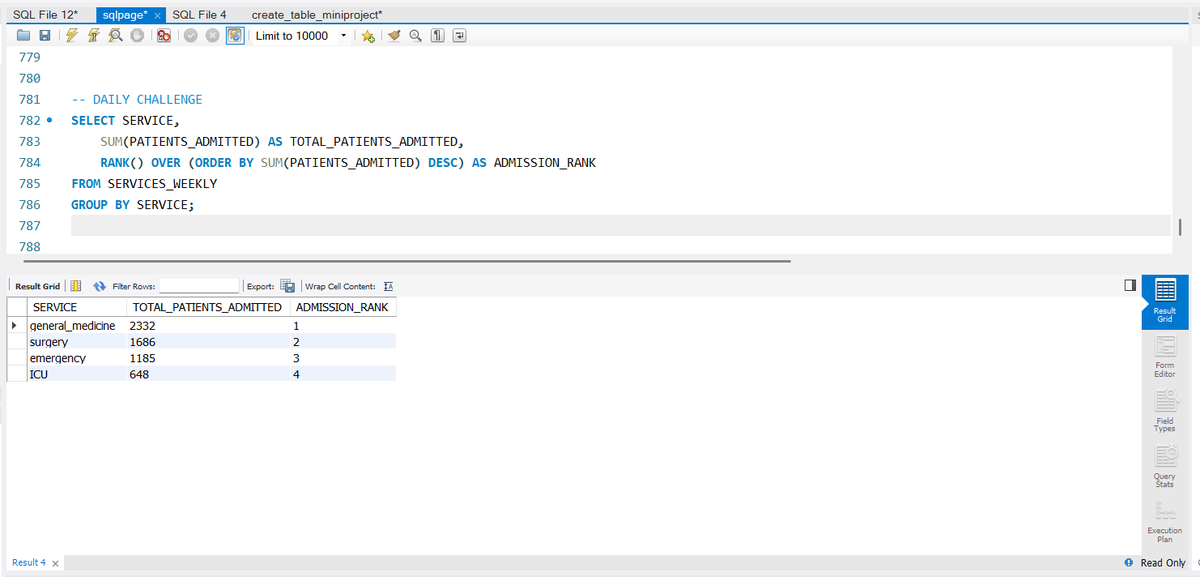The image size is (1200, 577).
Task: Focus the Filter Rows input field
Action: click(x=199, y=286)
